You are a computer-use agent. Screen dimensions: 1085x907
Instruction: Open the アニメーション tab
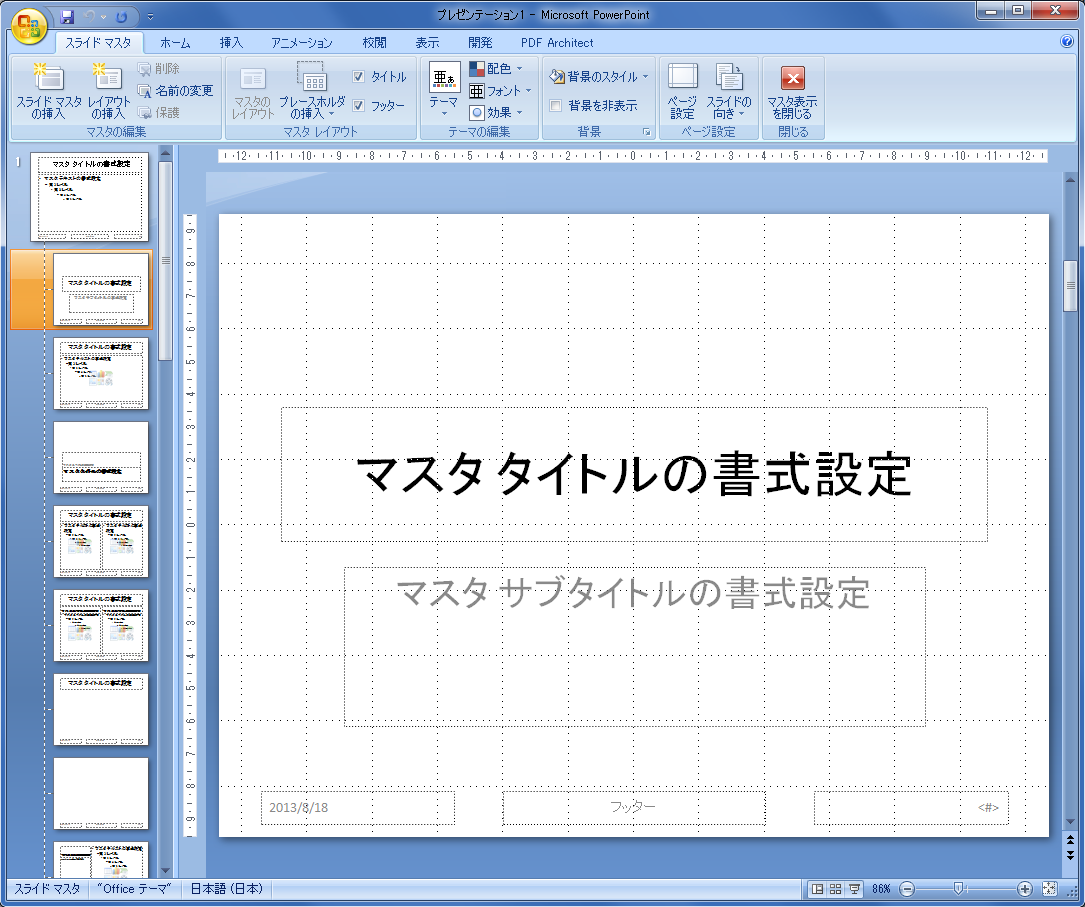(301, 43)
